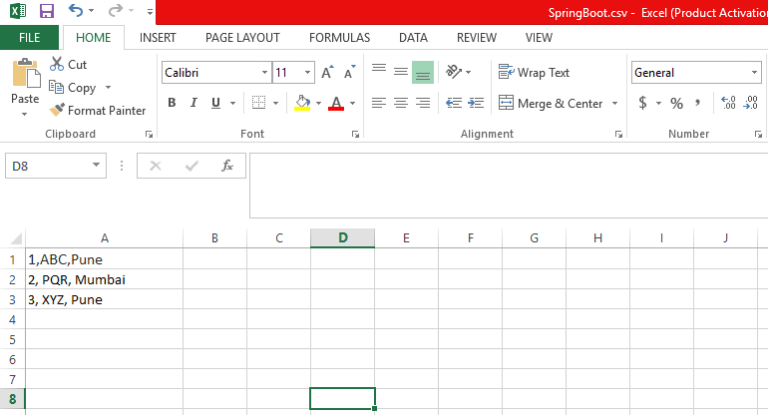Switch to the FORMULAS tab
The width and height of the screenshot is (768, 415).
[x=339, y=38]
